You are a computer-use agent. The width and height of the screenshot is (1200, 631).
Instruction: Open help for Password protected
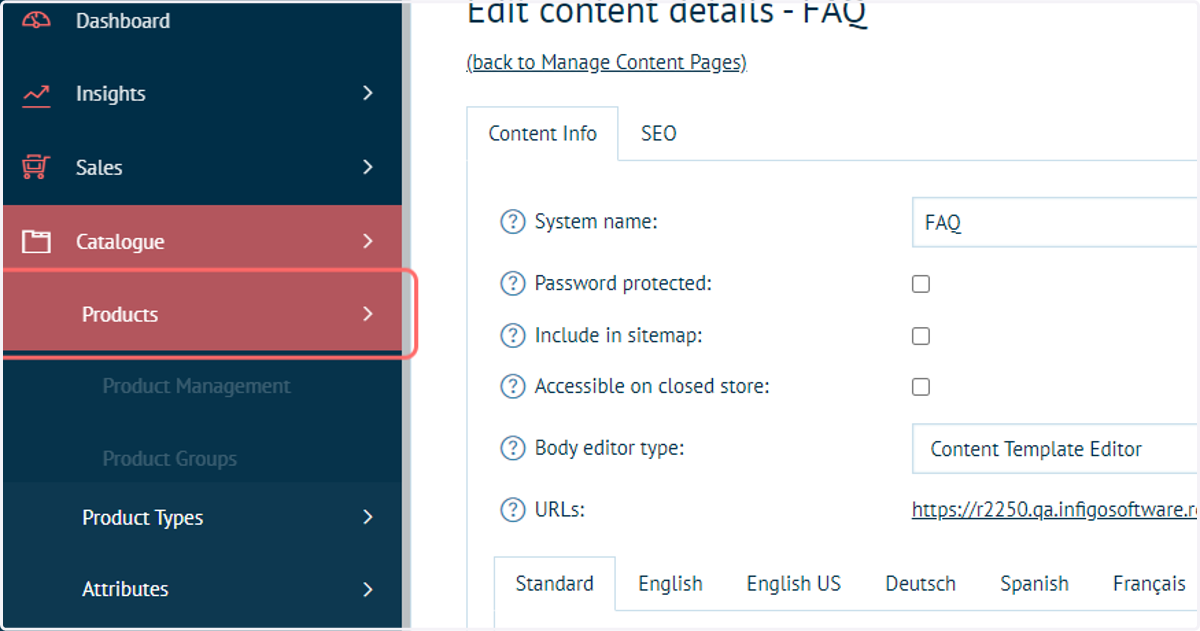click(x=512, y=283)
